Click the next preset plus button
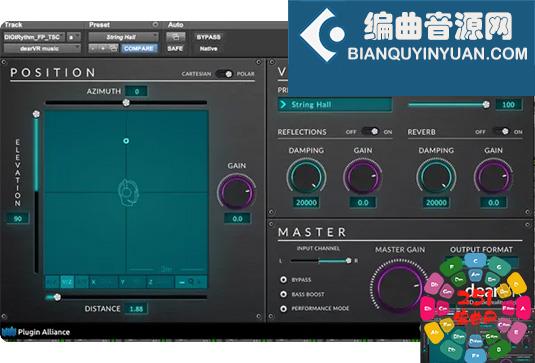Screen dimensions: 535x363 (103, 48)
